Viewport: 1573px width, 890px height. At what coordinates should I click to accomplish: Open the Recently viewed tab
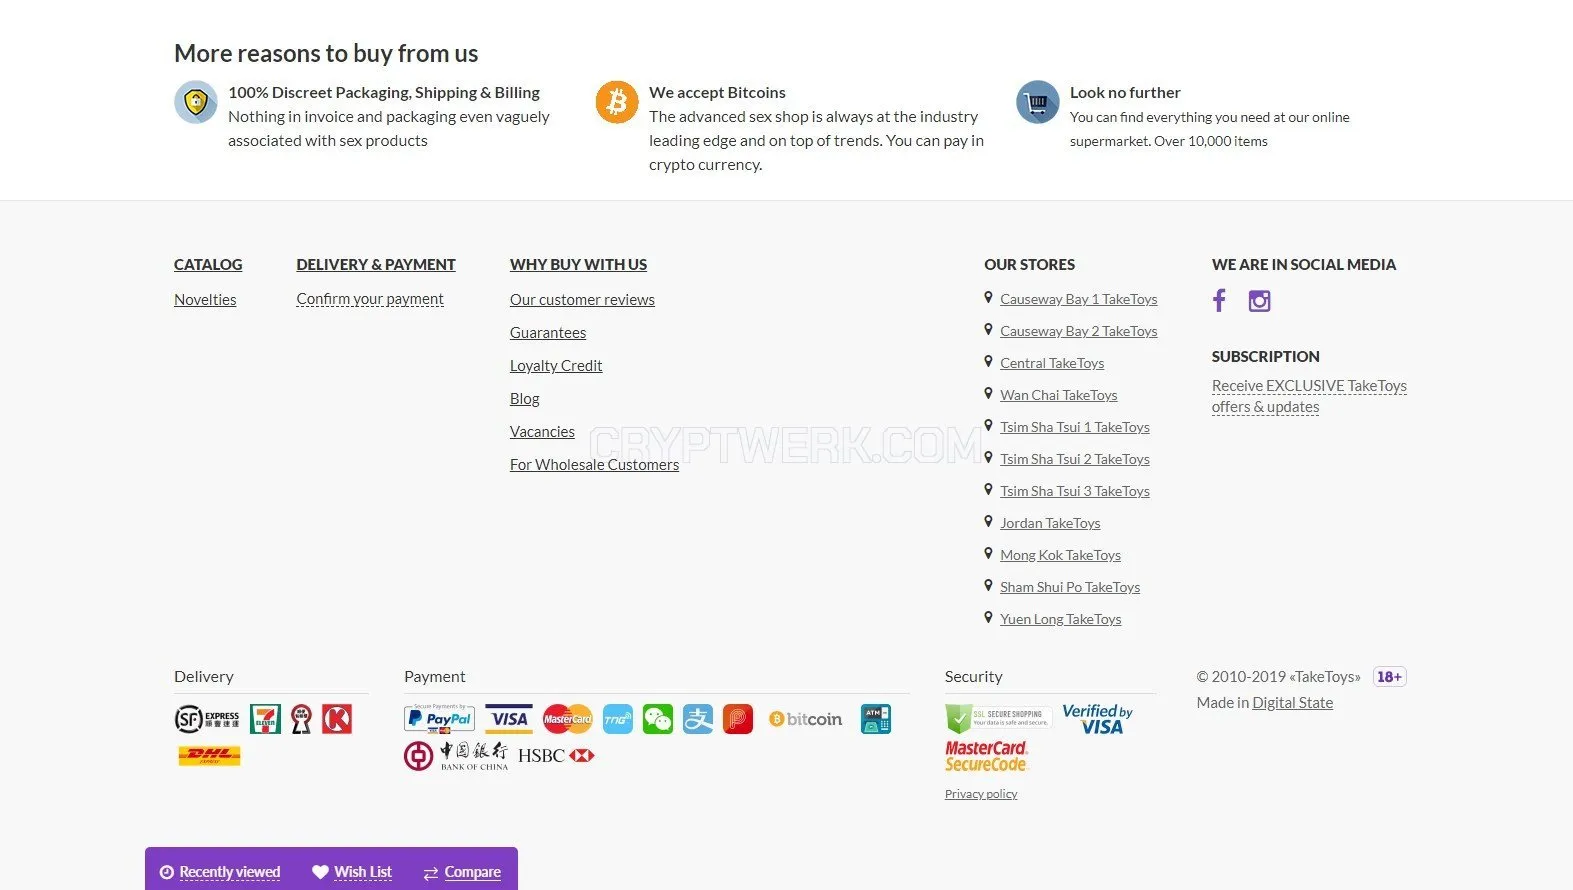coord(220,872)
